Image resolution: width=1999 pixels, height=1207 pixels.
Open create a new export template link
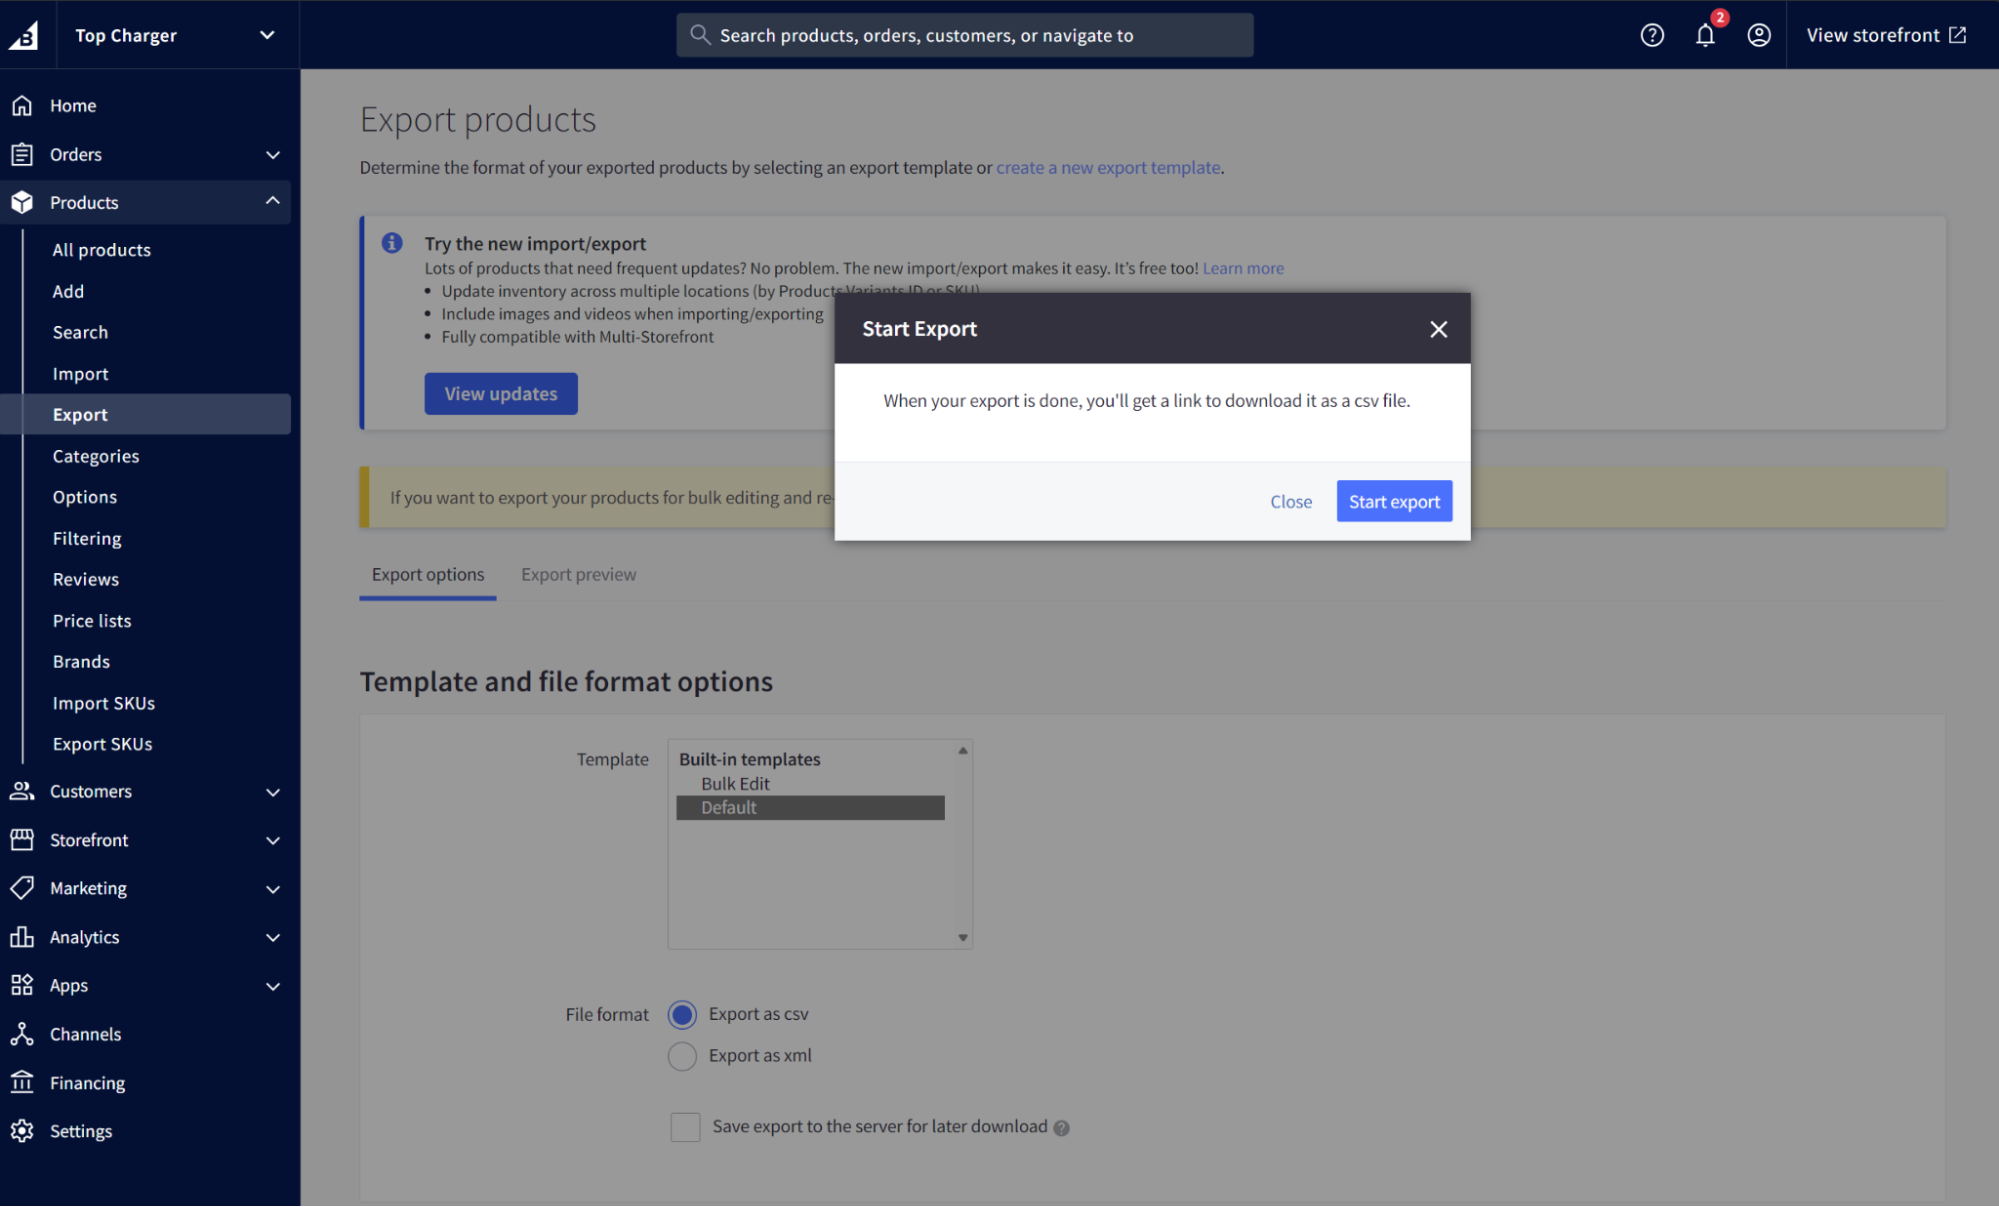click(1108, 167)
